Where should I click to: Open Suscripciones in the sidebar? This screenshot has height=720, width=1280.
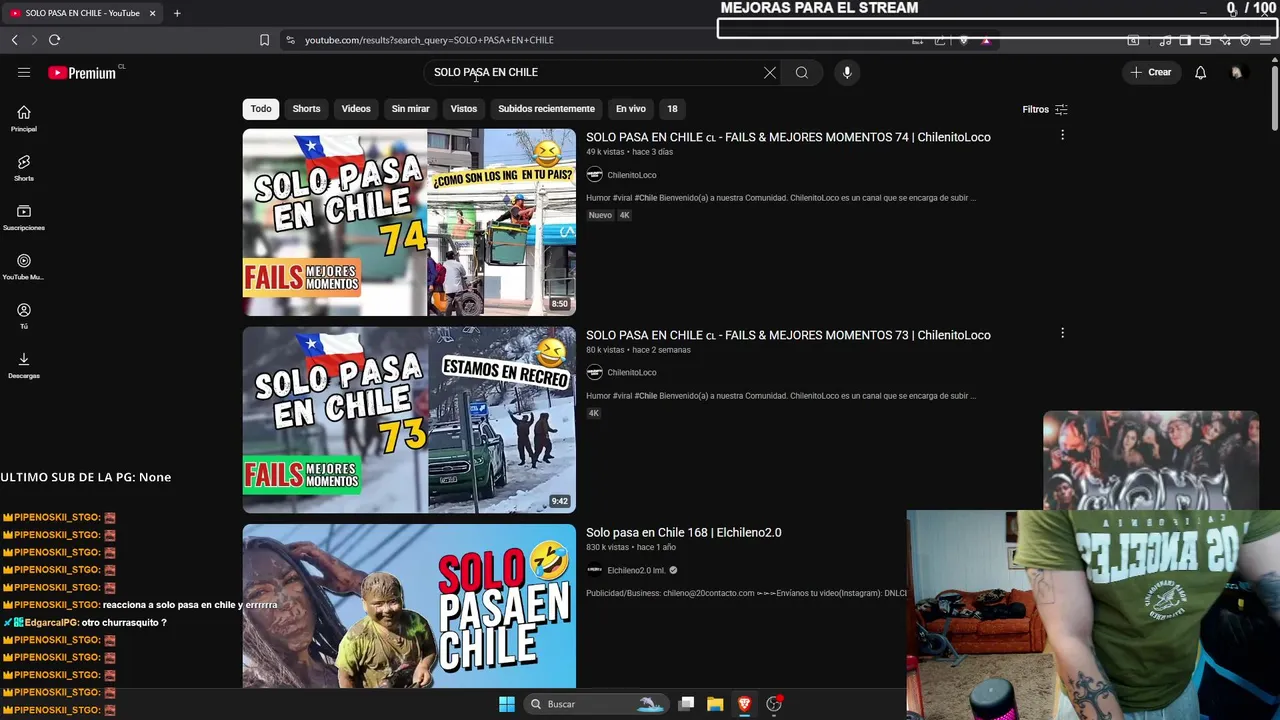tap(24, 217)
